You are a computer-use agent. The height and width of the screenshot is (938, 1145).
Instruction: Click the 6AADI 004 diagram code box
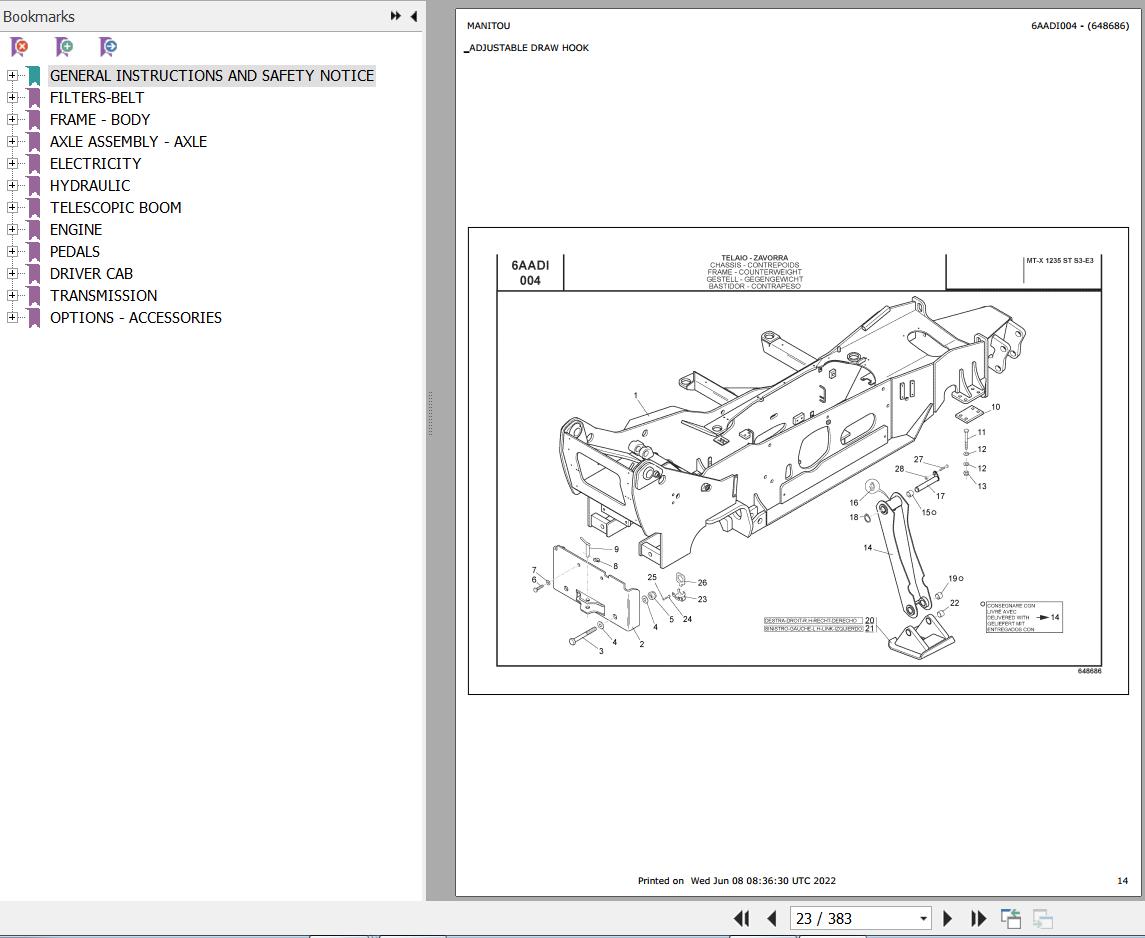click(530, 273)
